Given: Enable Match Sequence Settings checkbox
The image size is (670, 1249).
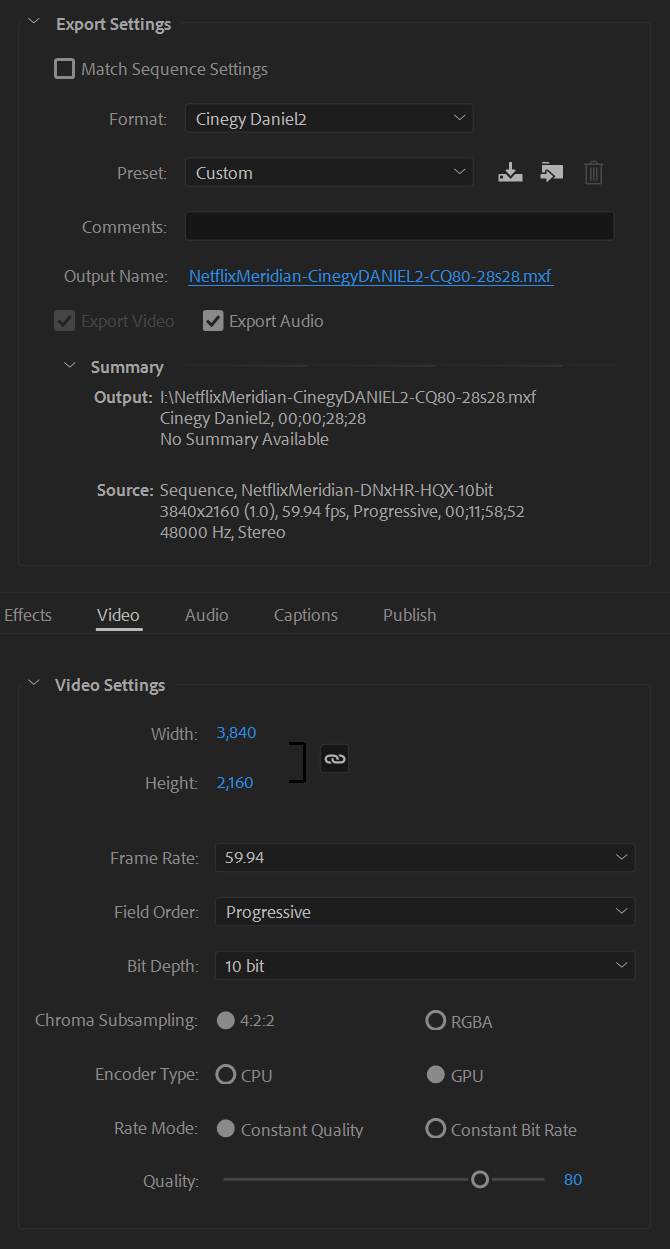Looking at the screenshot, I should tap(64, 69).
